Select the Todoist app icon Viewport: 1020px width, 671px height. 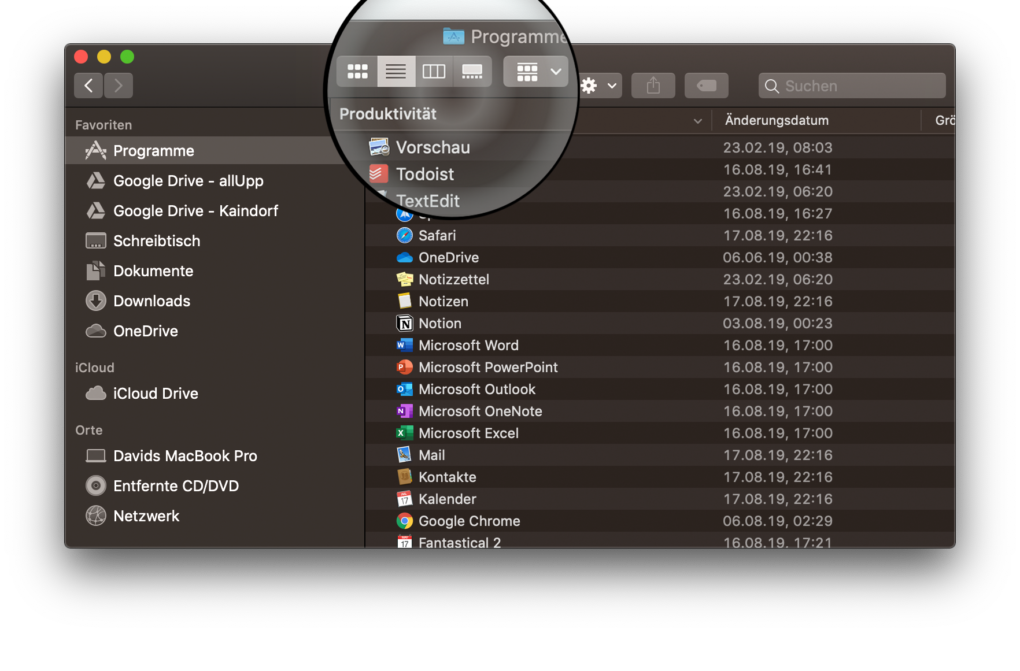tap(379, 174)
